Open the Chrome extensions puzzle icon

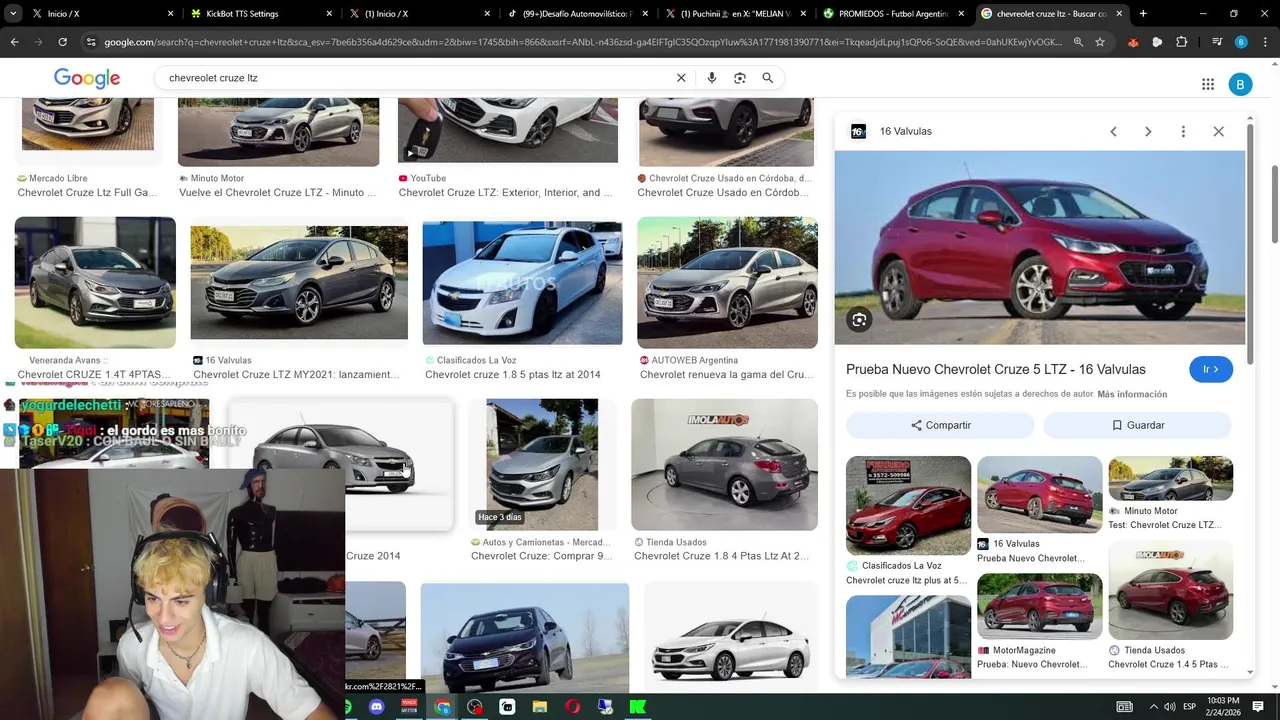[x=1181, y=42]
